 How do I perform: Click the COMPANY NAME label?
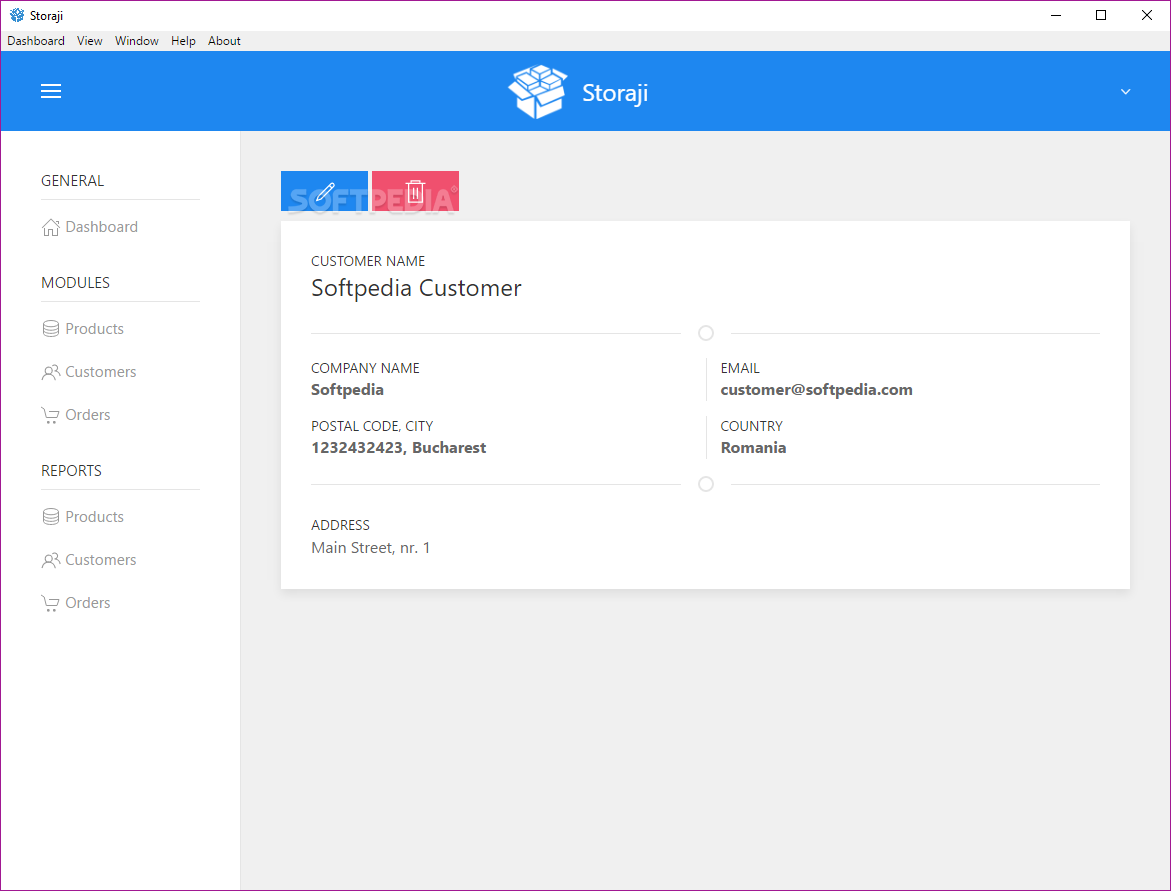[x=365, y=368]
